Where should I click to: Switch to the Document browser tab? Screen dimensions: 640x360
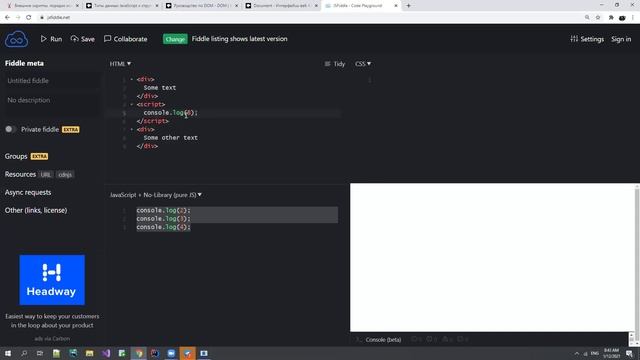click(282, 6)
